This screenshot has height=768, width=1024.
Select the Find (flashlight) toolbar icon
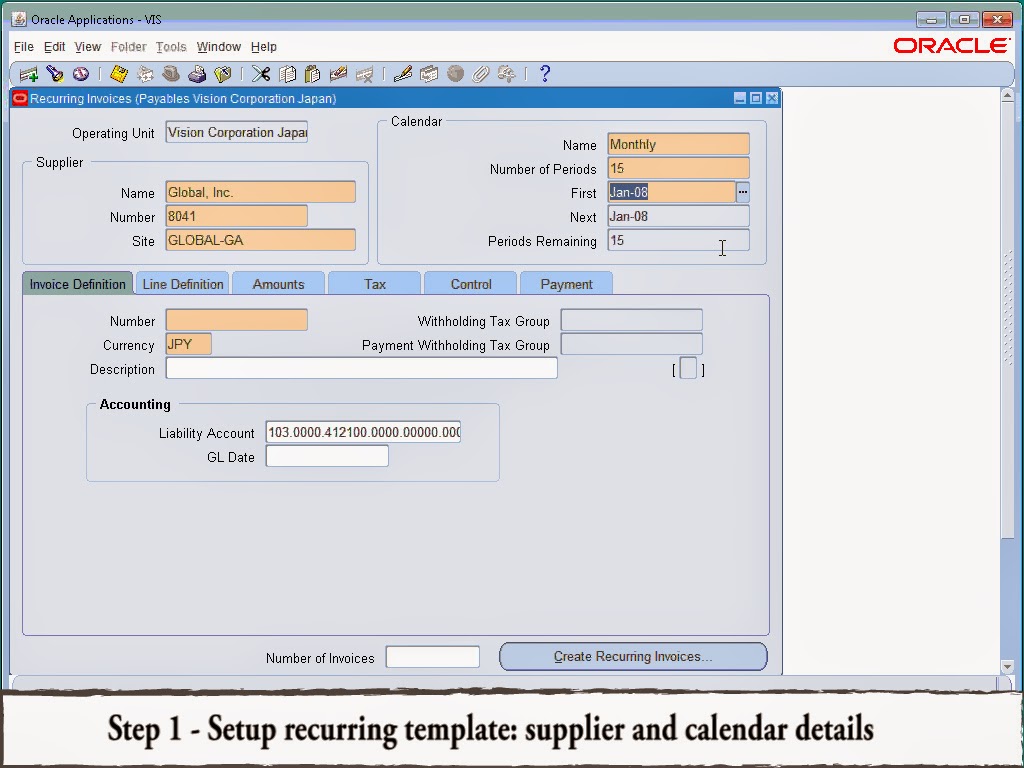click(52, 73)
